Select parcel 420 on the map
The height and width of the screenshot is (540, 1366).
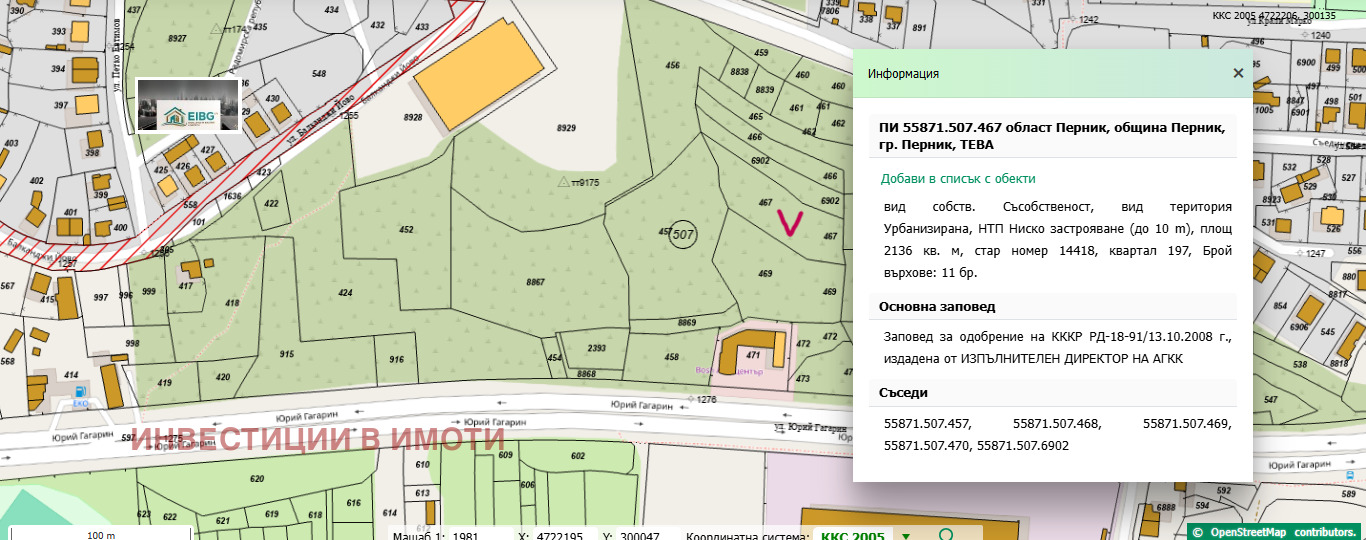pyautogui.click(x=222, y=377)
